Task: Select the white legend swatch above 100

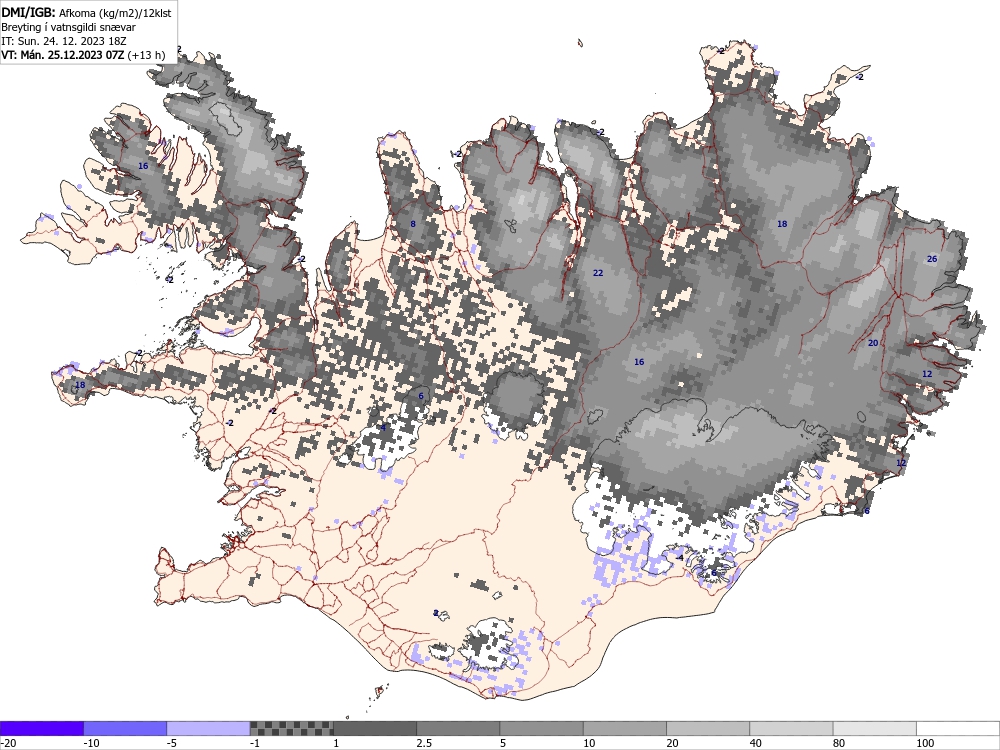Action: (958, 728)
